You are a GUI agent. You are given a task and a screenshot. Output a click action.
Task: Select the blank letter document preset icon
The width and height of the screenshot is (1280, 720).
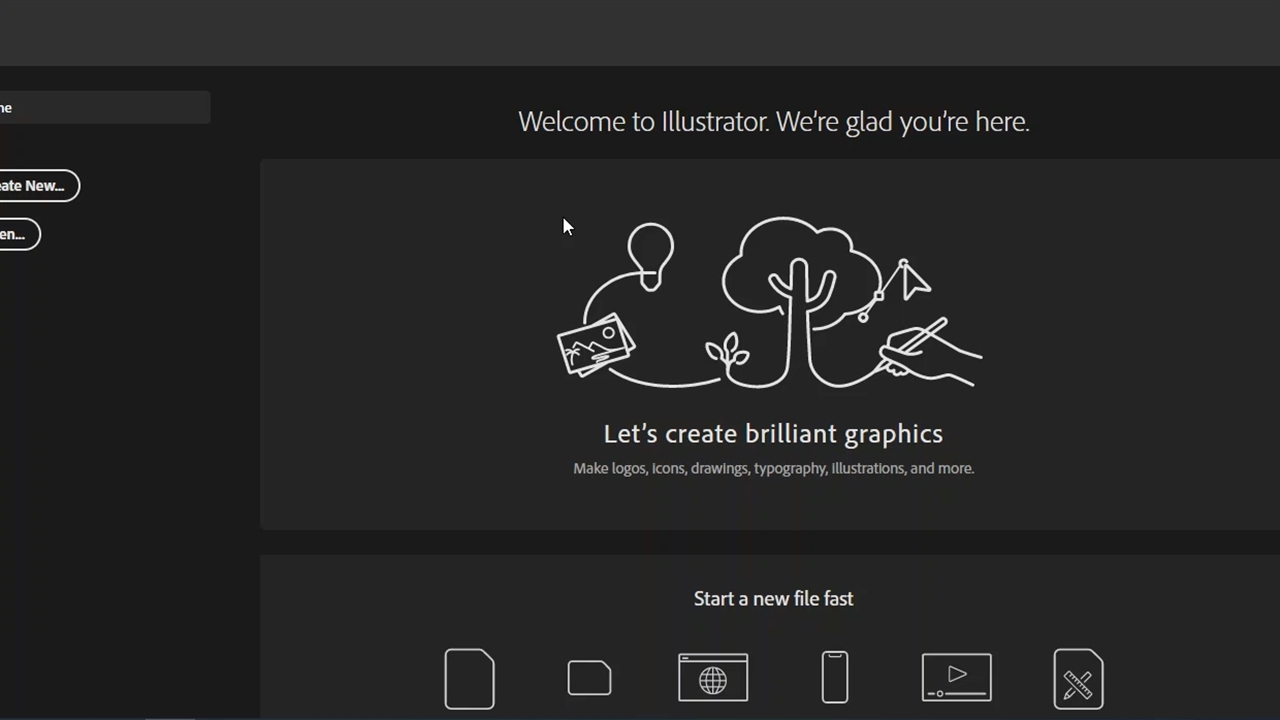coord(469,679)
